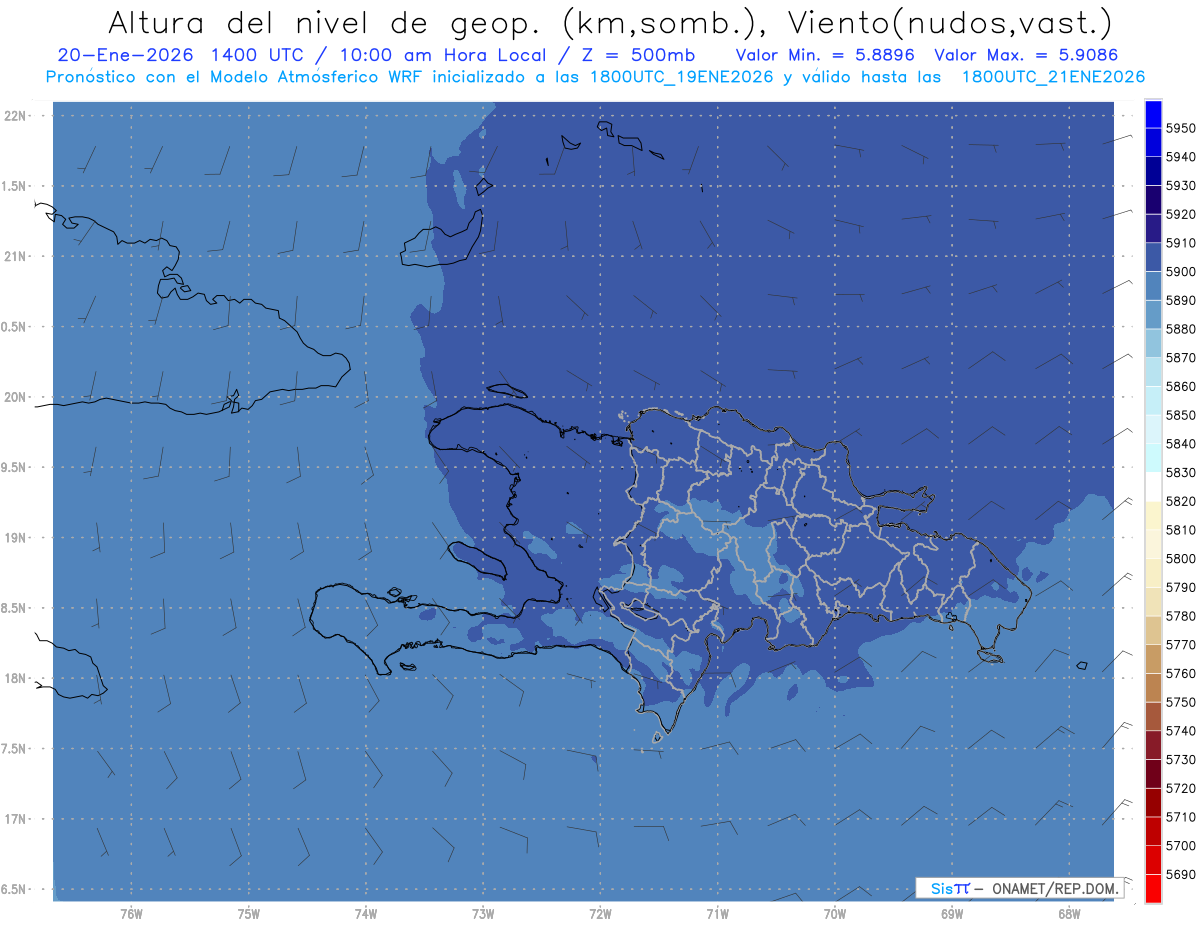
Task: Click the "17N" latitude label
Action: pyautogui.click(x=17, y=819)
